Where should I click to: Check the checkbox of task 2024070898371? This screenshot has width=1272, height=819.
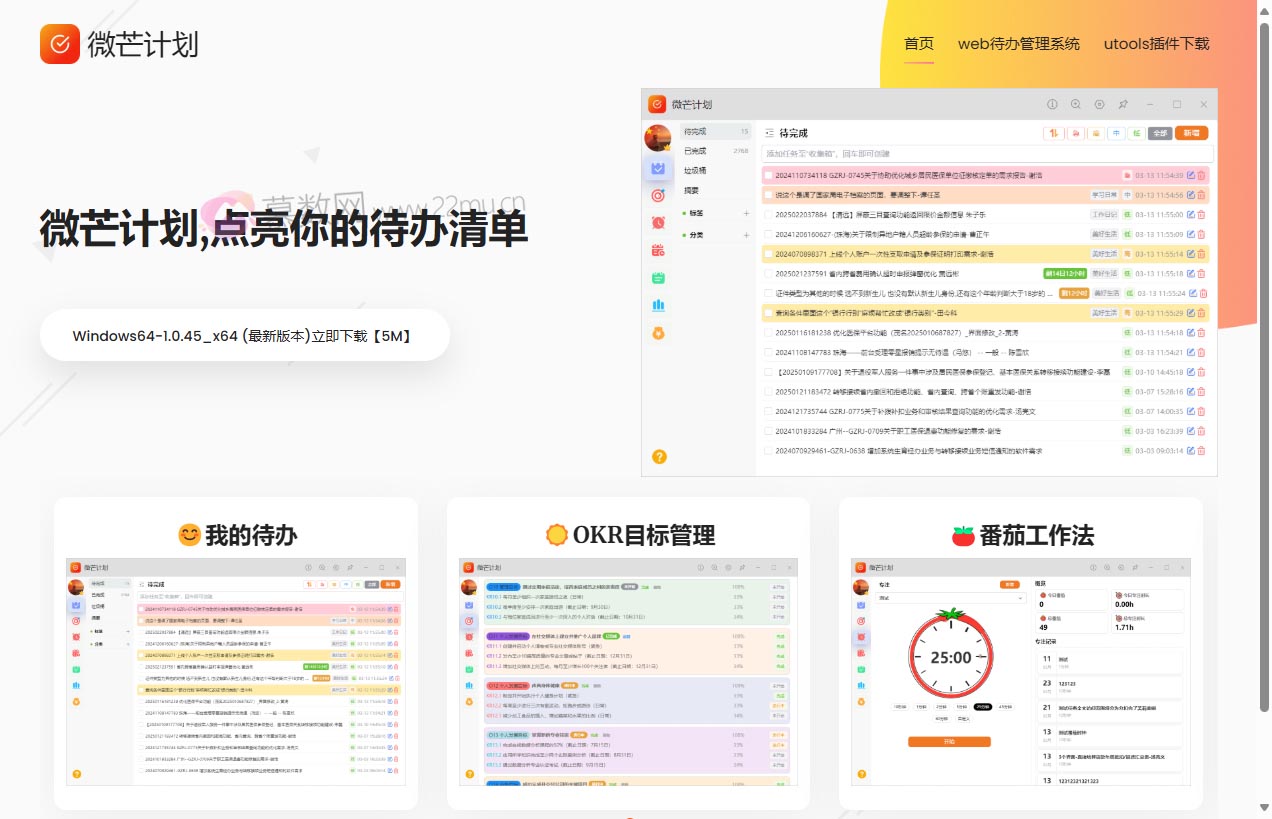click(x=767, y=252)
